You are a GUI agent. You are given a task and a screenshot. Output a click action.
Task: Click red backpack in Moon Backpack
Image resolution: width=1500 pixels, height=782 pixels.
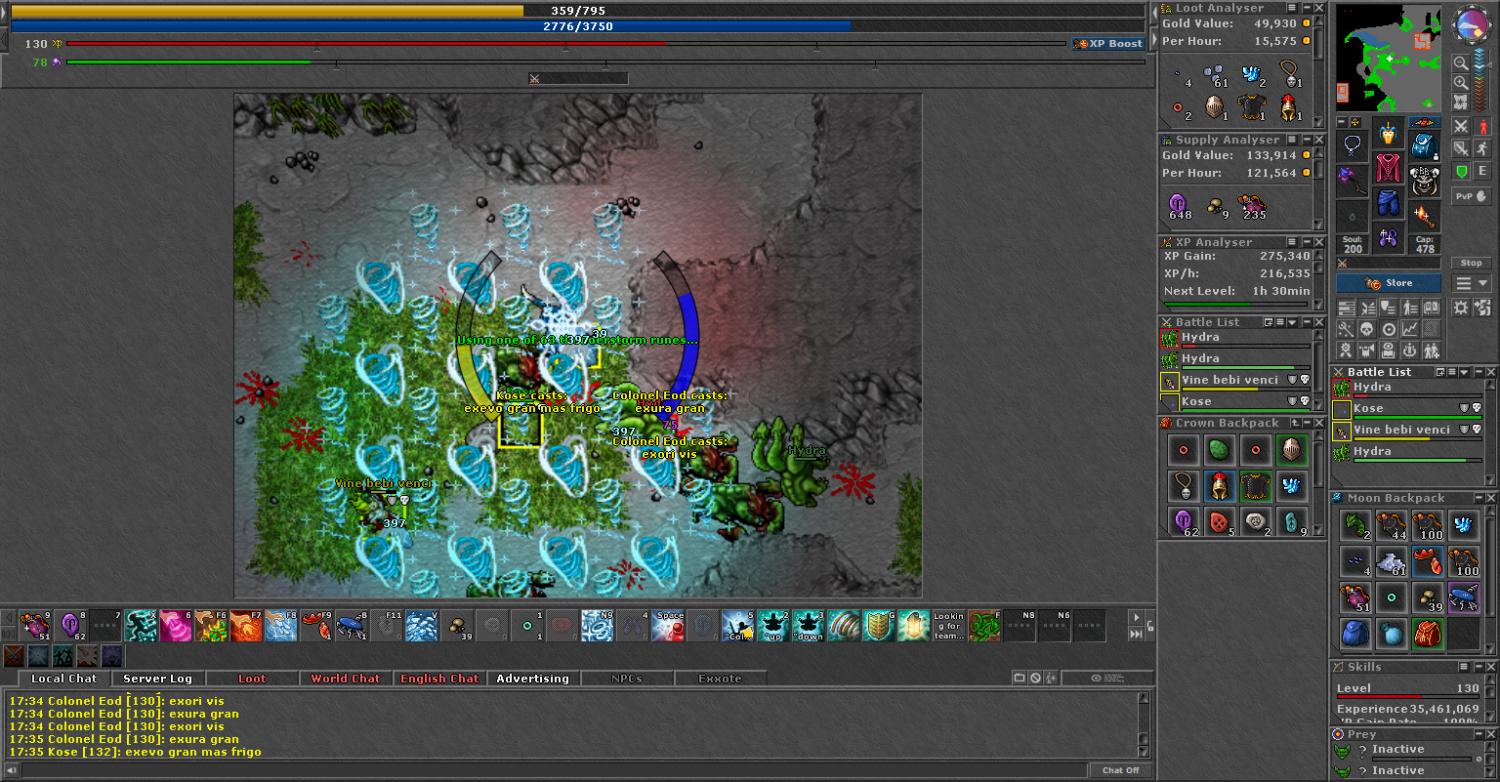click(1427, 633)
